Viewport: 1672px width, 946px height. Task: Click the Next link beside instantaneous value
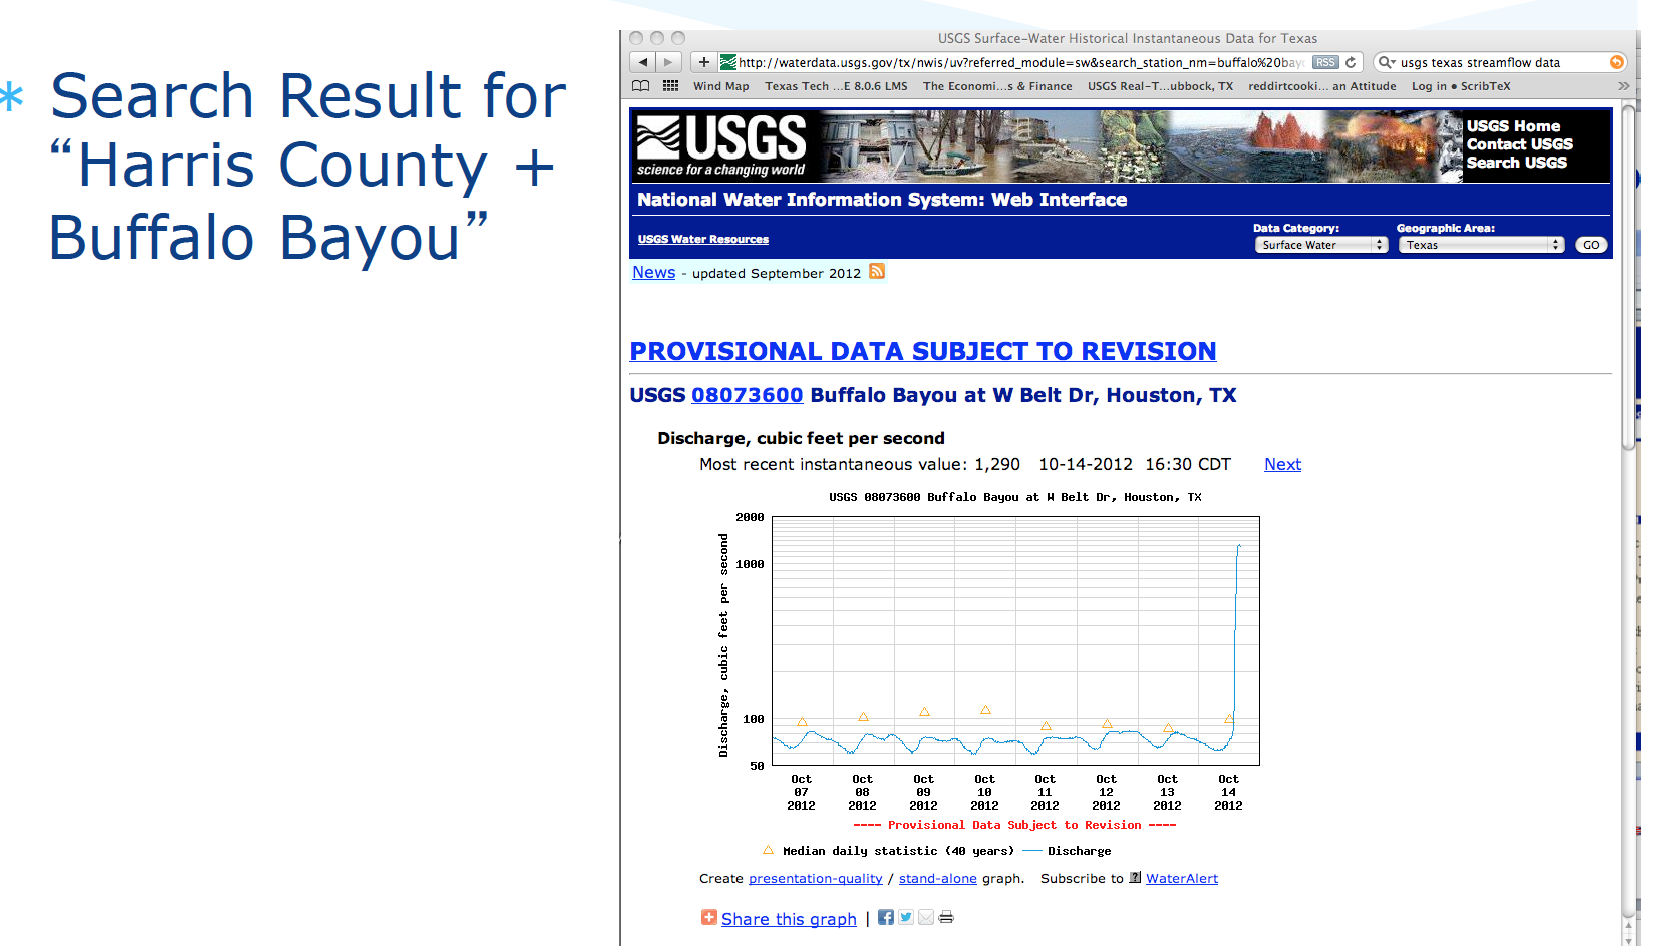1282,464
